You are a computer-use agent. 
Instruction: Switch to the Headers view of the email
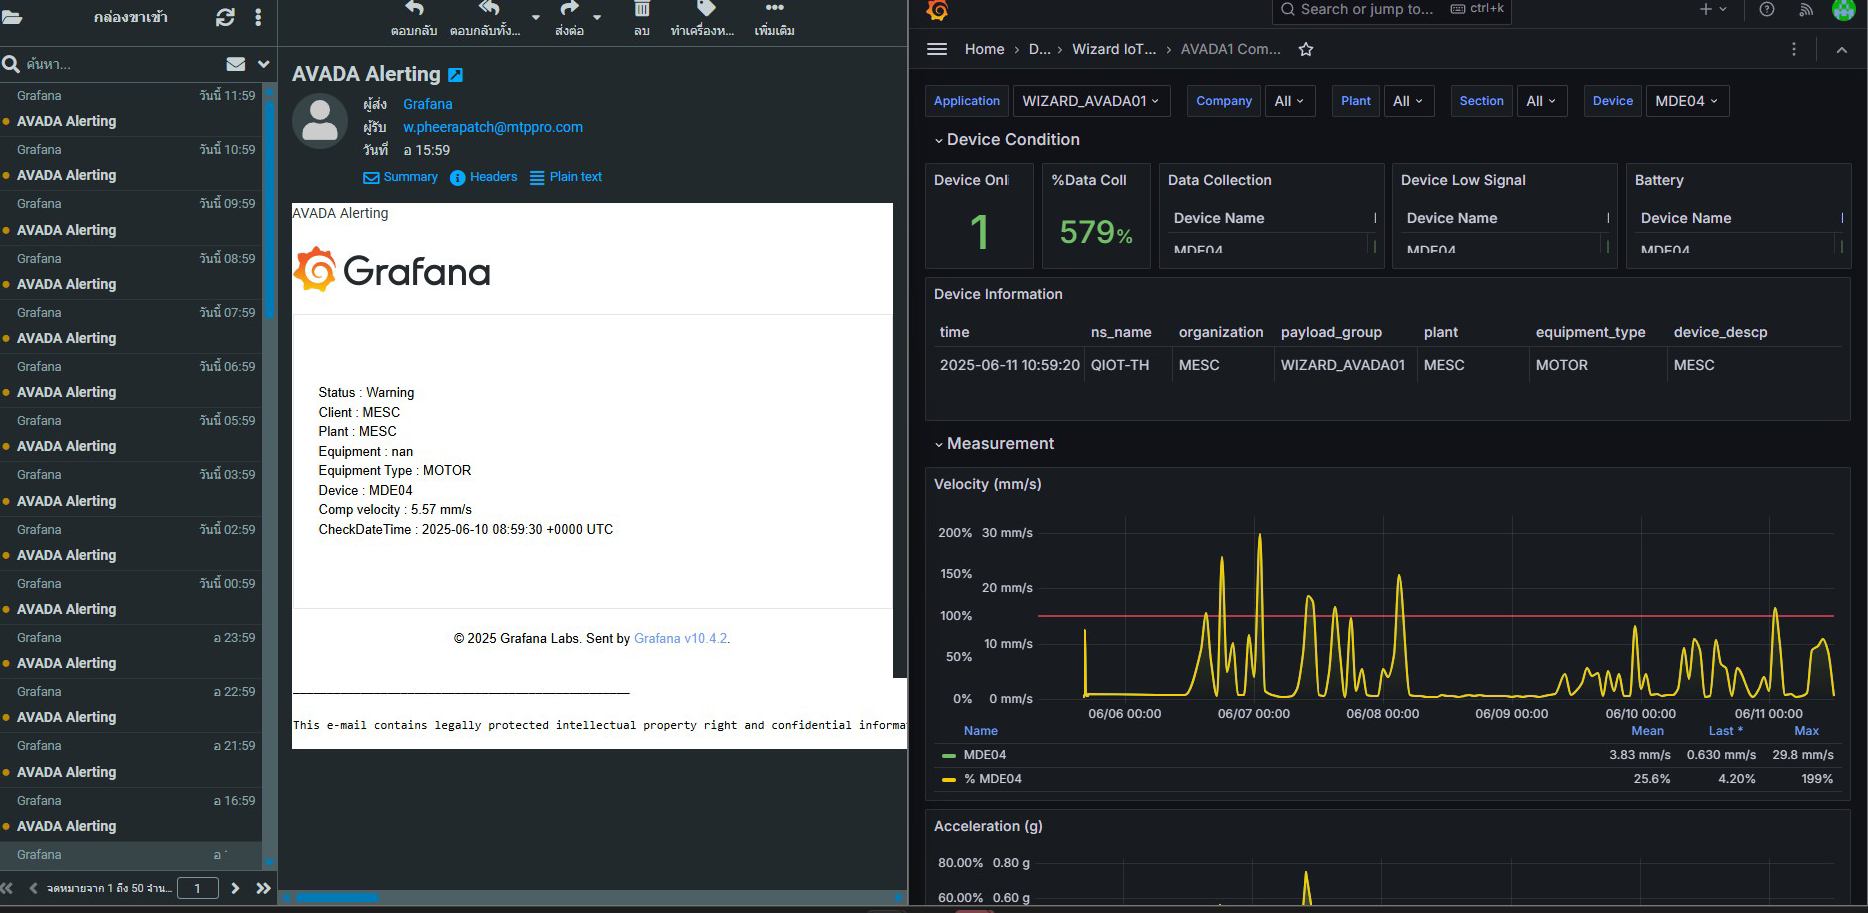click(x=483, y=177)
